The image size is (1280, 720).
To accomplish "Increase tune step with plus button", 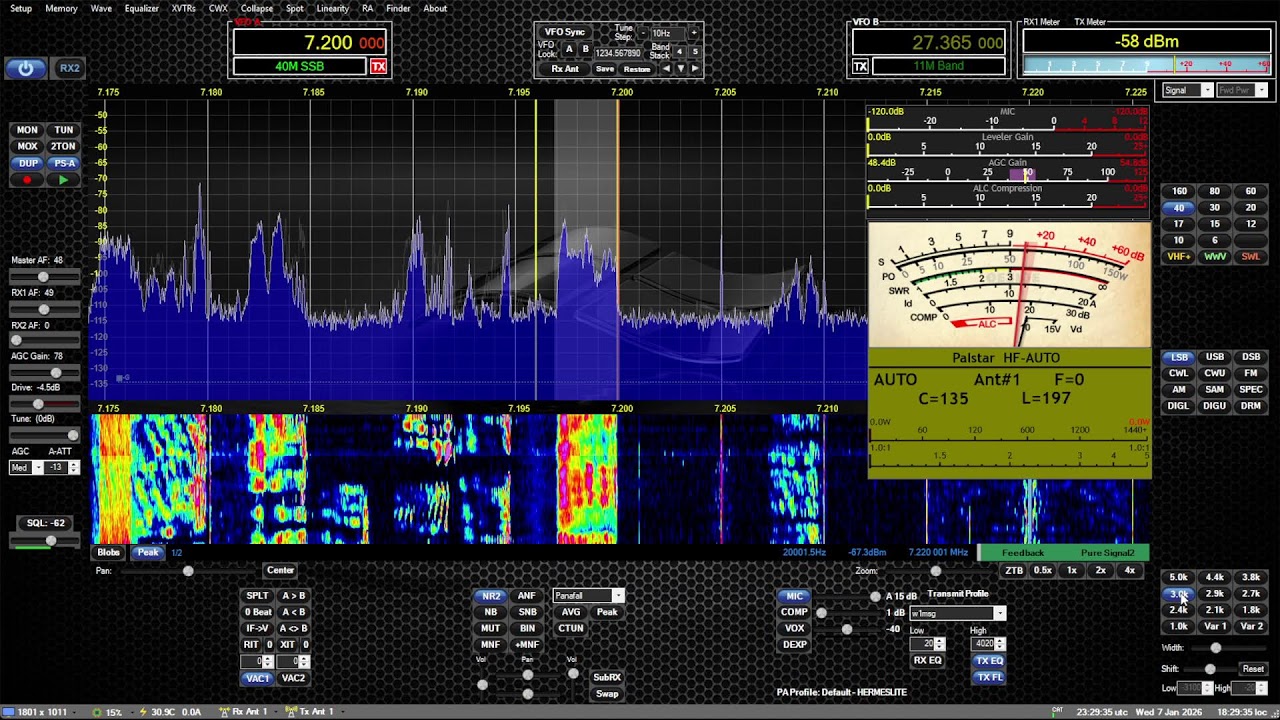I will pyautogui.click(x=693, y=33).
